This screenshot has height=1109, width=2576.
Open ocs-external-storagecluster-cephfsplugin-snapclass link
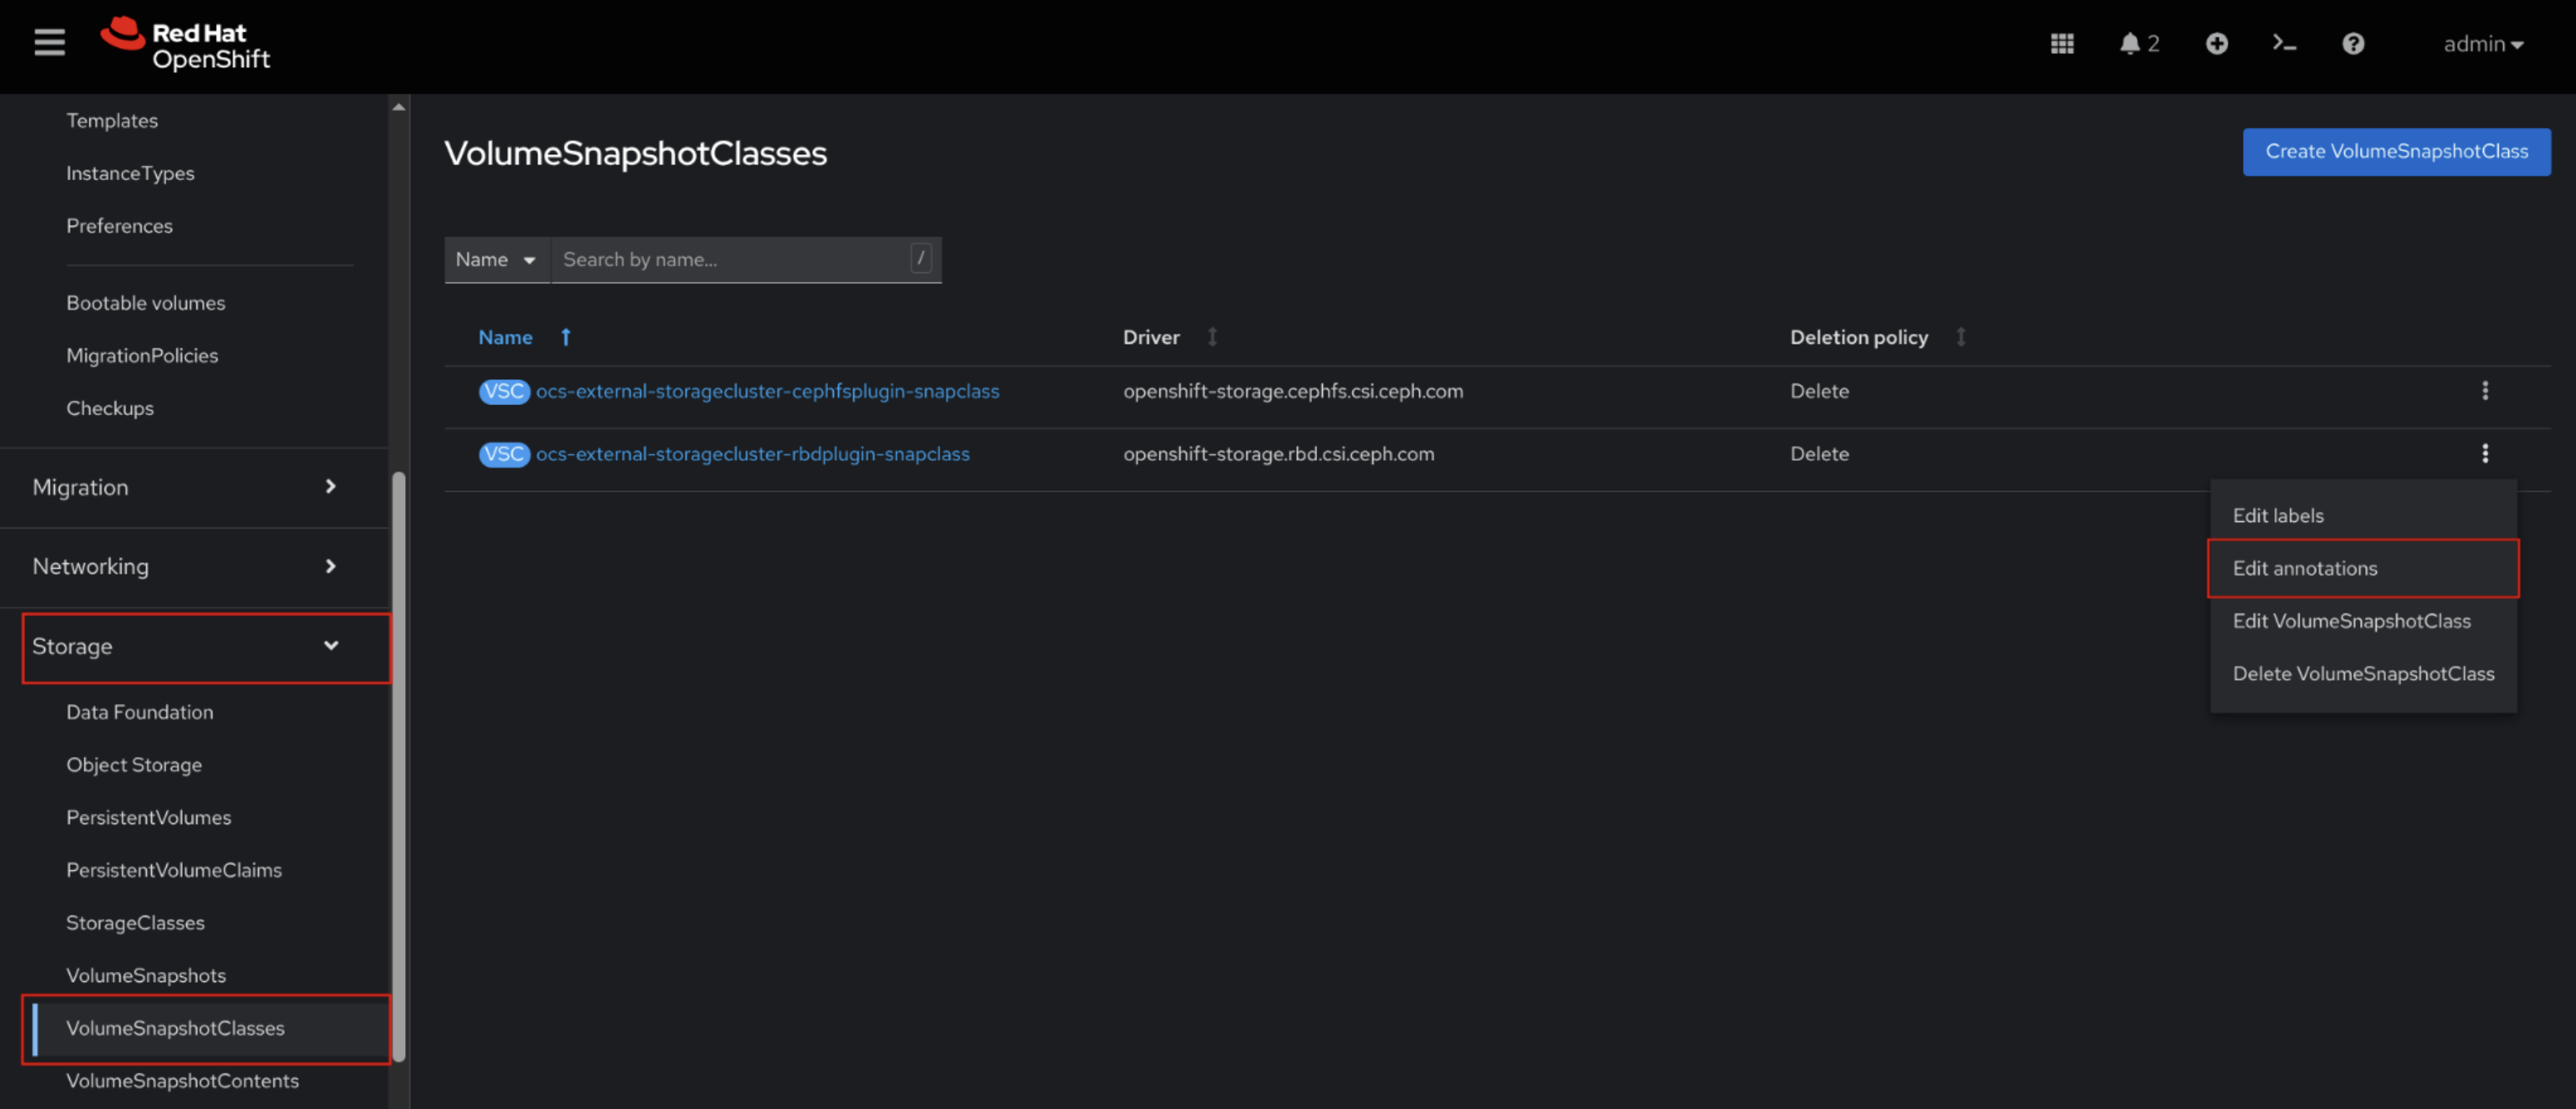pos(767,391)
